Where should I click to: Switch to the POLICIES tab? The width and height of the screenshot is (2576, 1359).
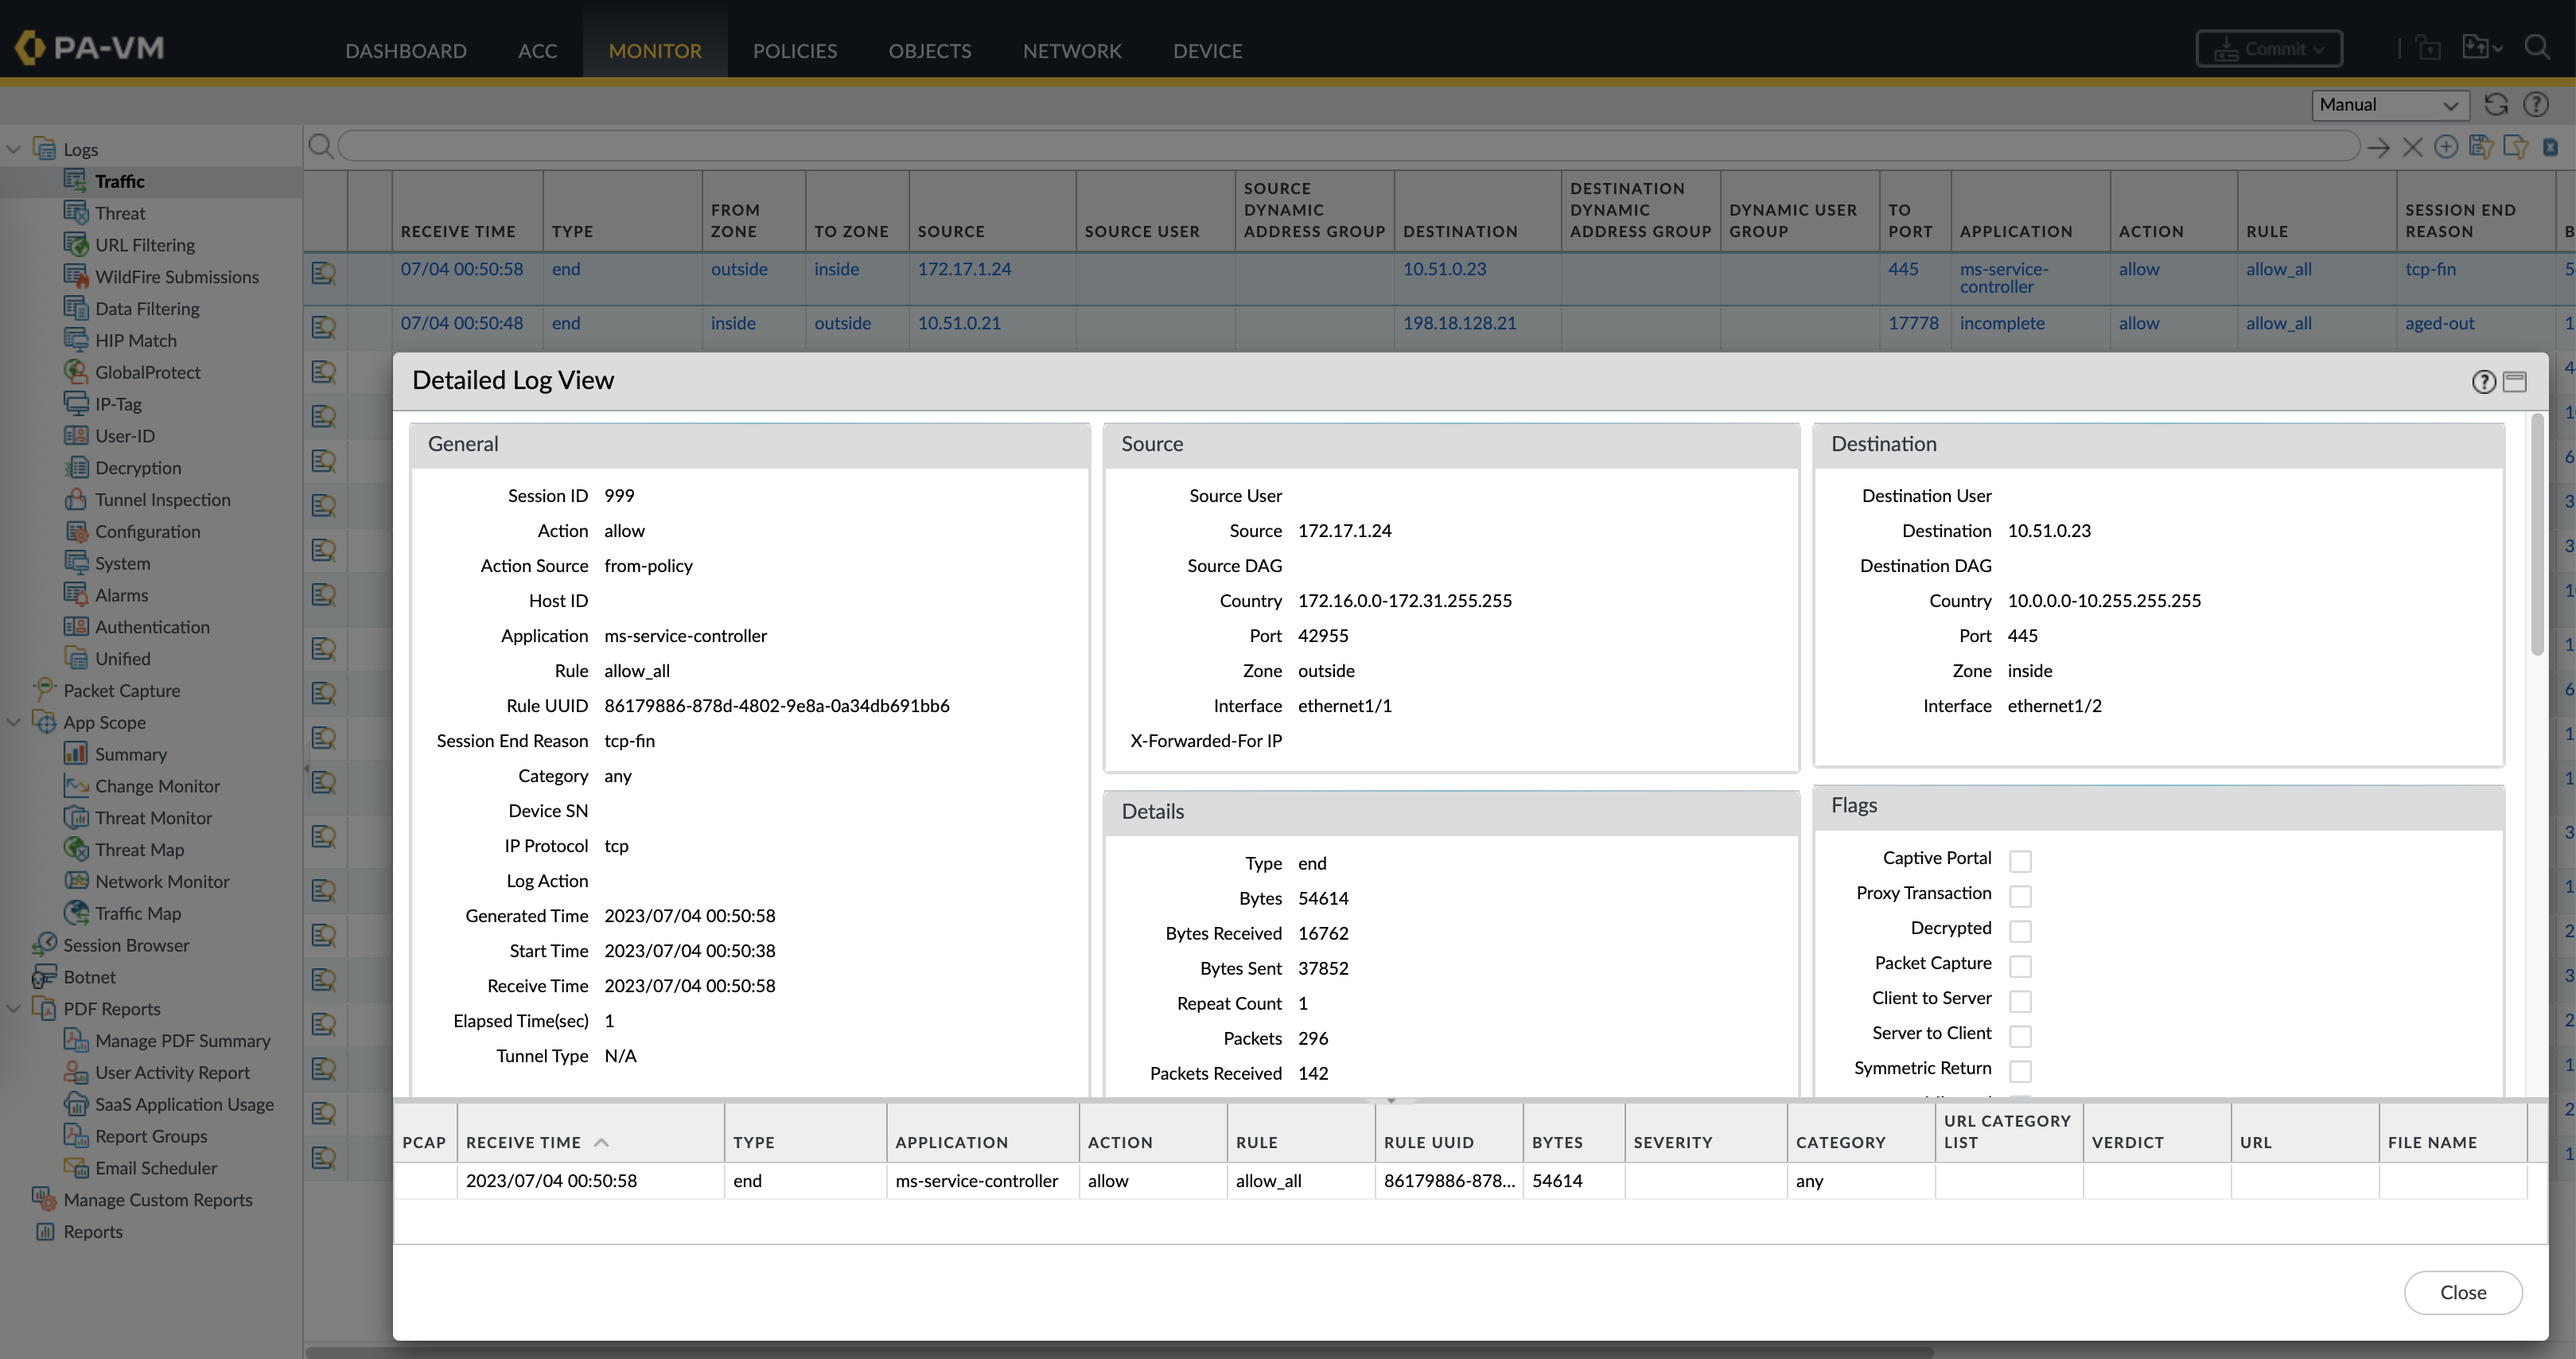(794, 51)
